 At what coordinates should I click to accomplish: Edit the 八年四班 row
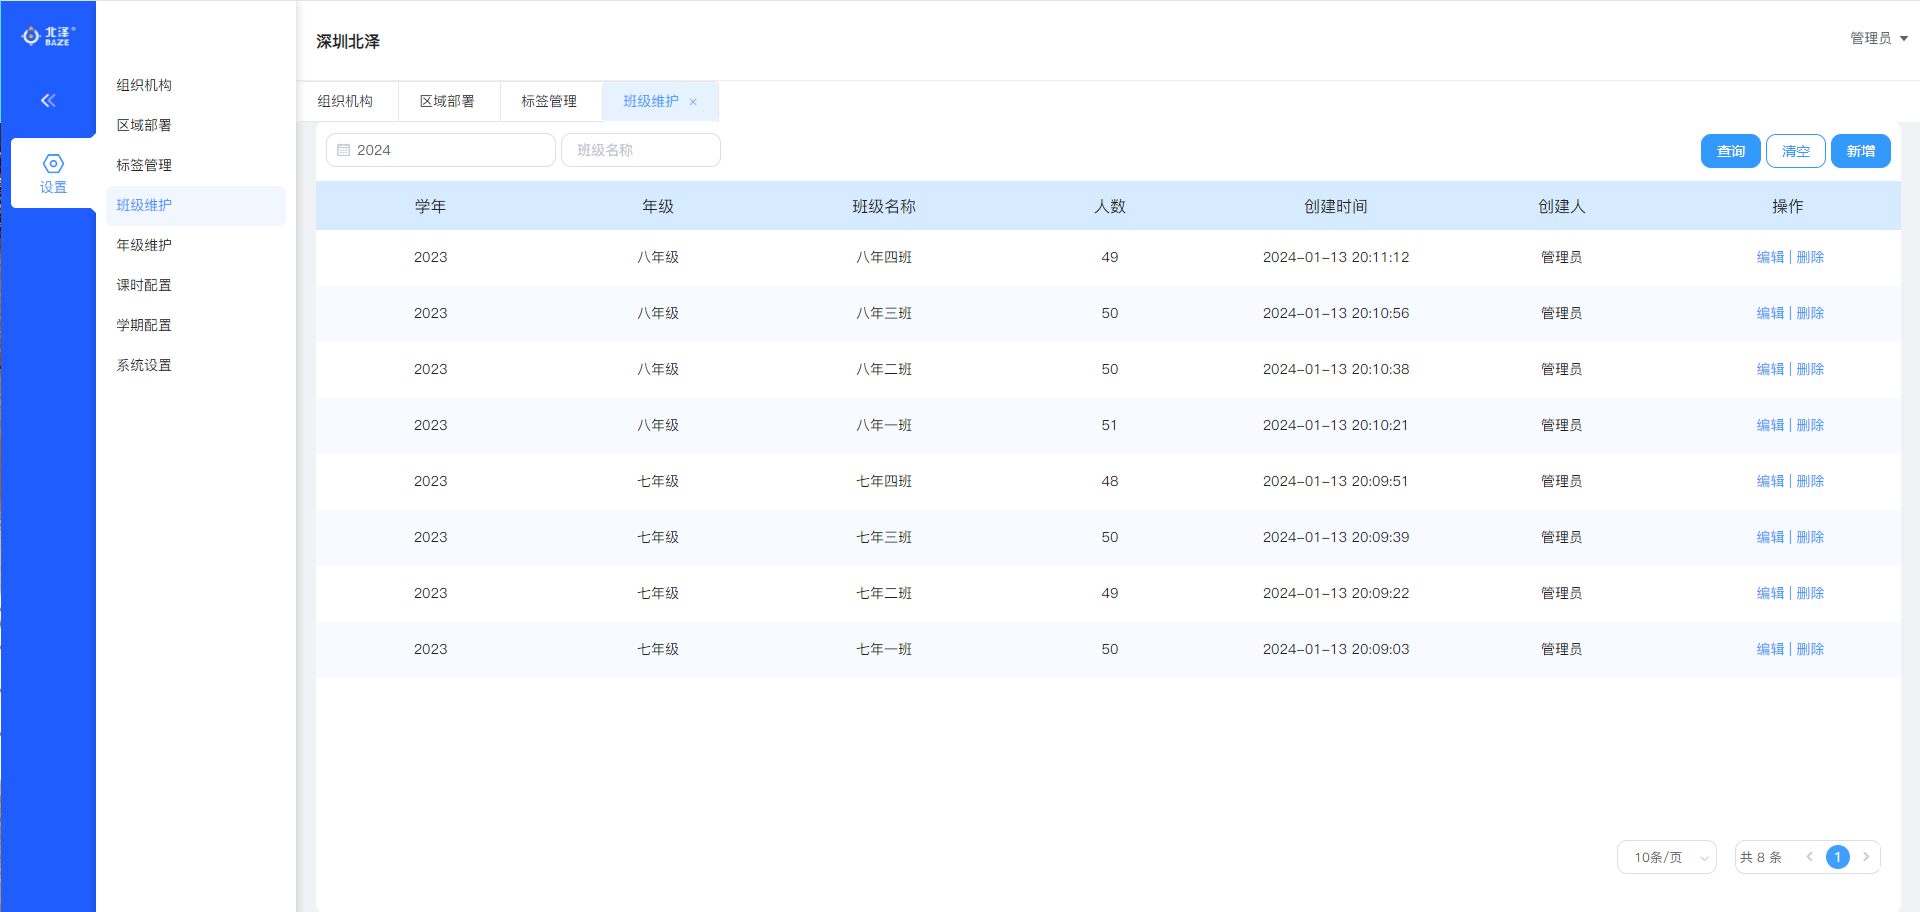tap(1770, 257)
